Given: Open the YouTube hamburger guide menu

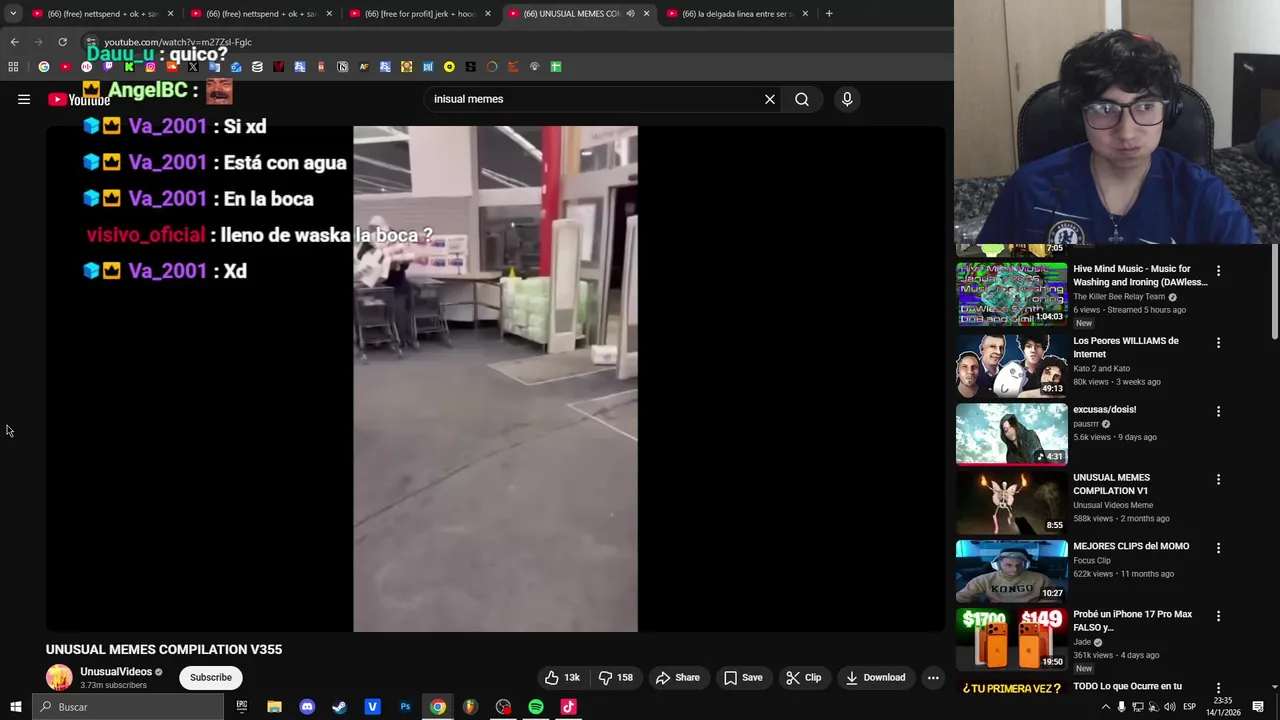Looking at the screenshot, I should (x=24, y=99).
